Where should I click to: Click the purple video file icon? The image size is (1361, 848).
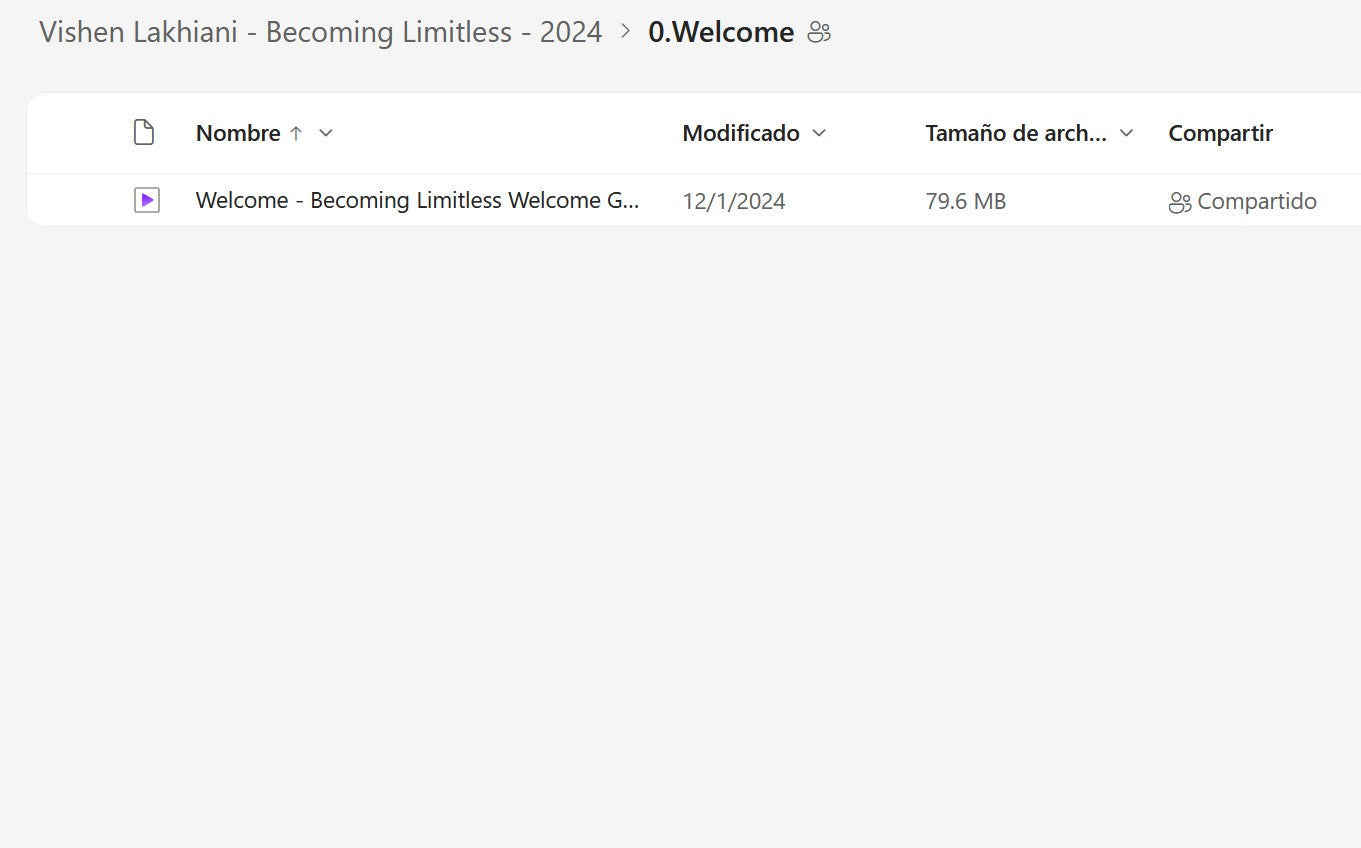(147, 201)
